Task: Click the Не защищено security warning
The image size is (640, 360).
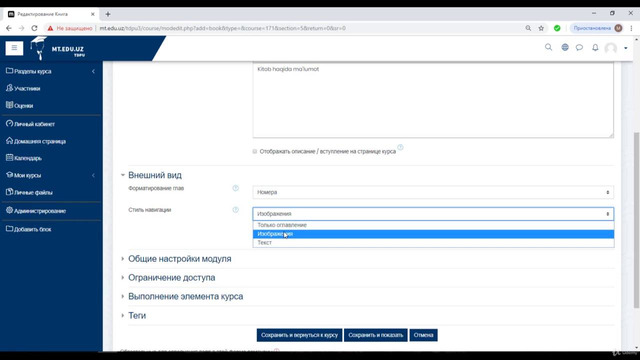Action: click(70, 28)
